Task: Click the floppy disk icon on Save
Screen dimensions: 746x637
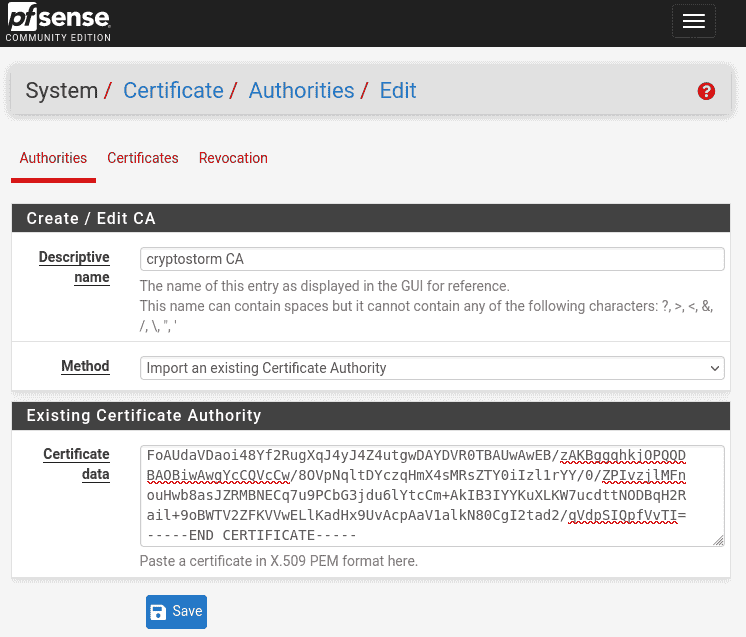Action: 158,612
